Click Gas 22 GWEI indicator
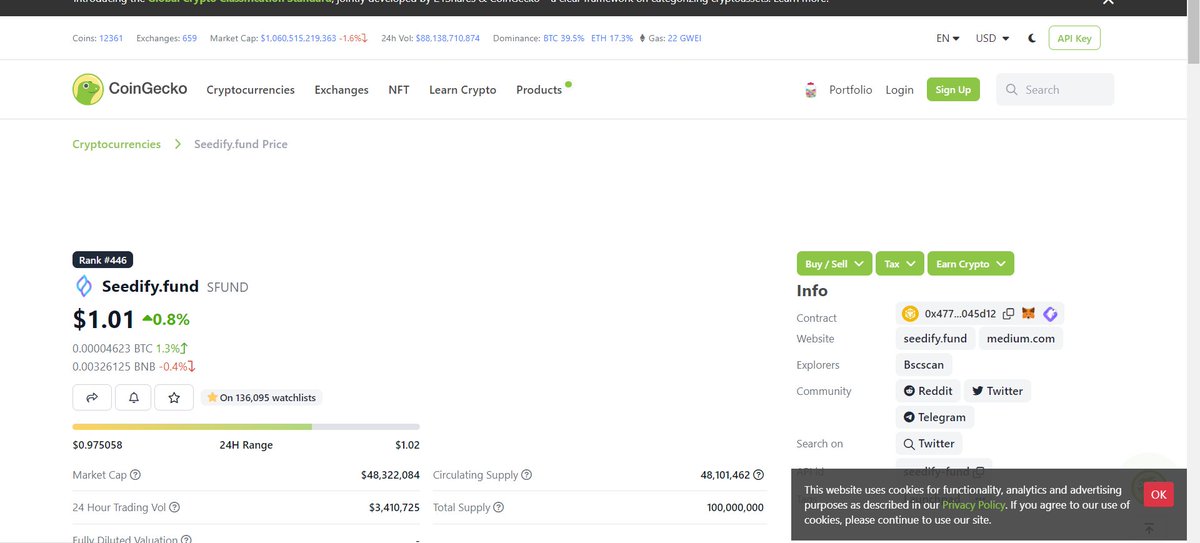This screenshot has height=543, width=1200. 672,38
